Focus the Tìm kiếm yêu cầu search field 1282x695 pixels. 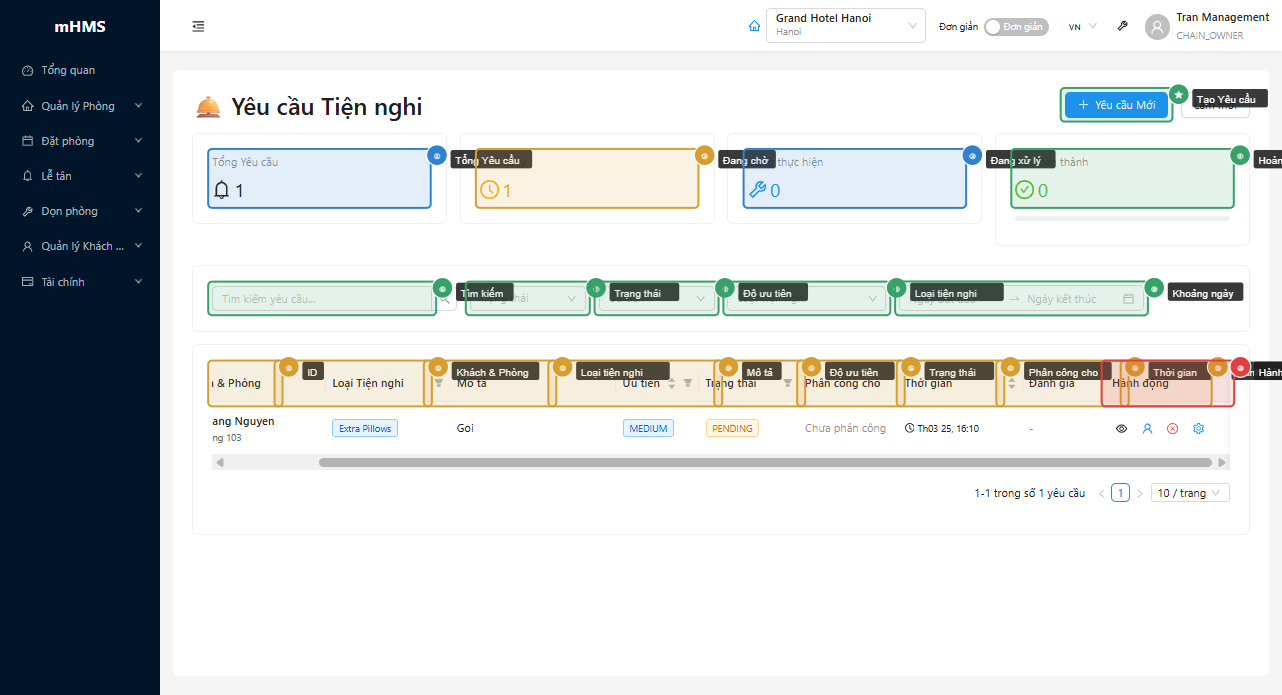(322, 299)
